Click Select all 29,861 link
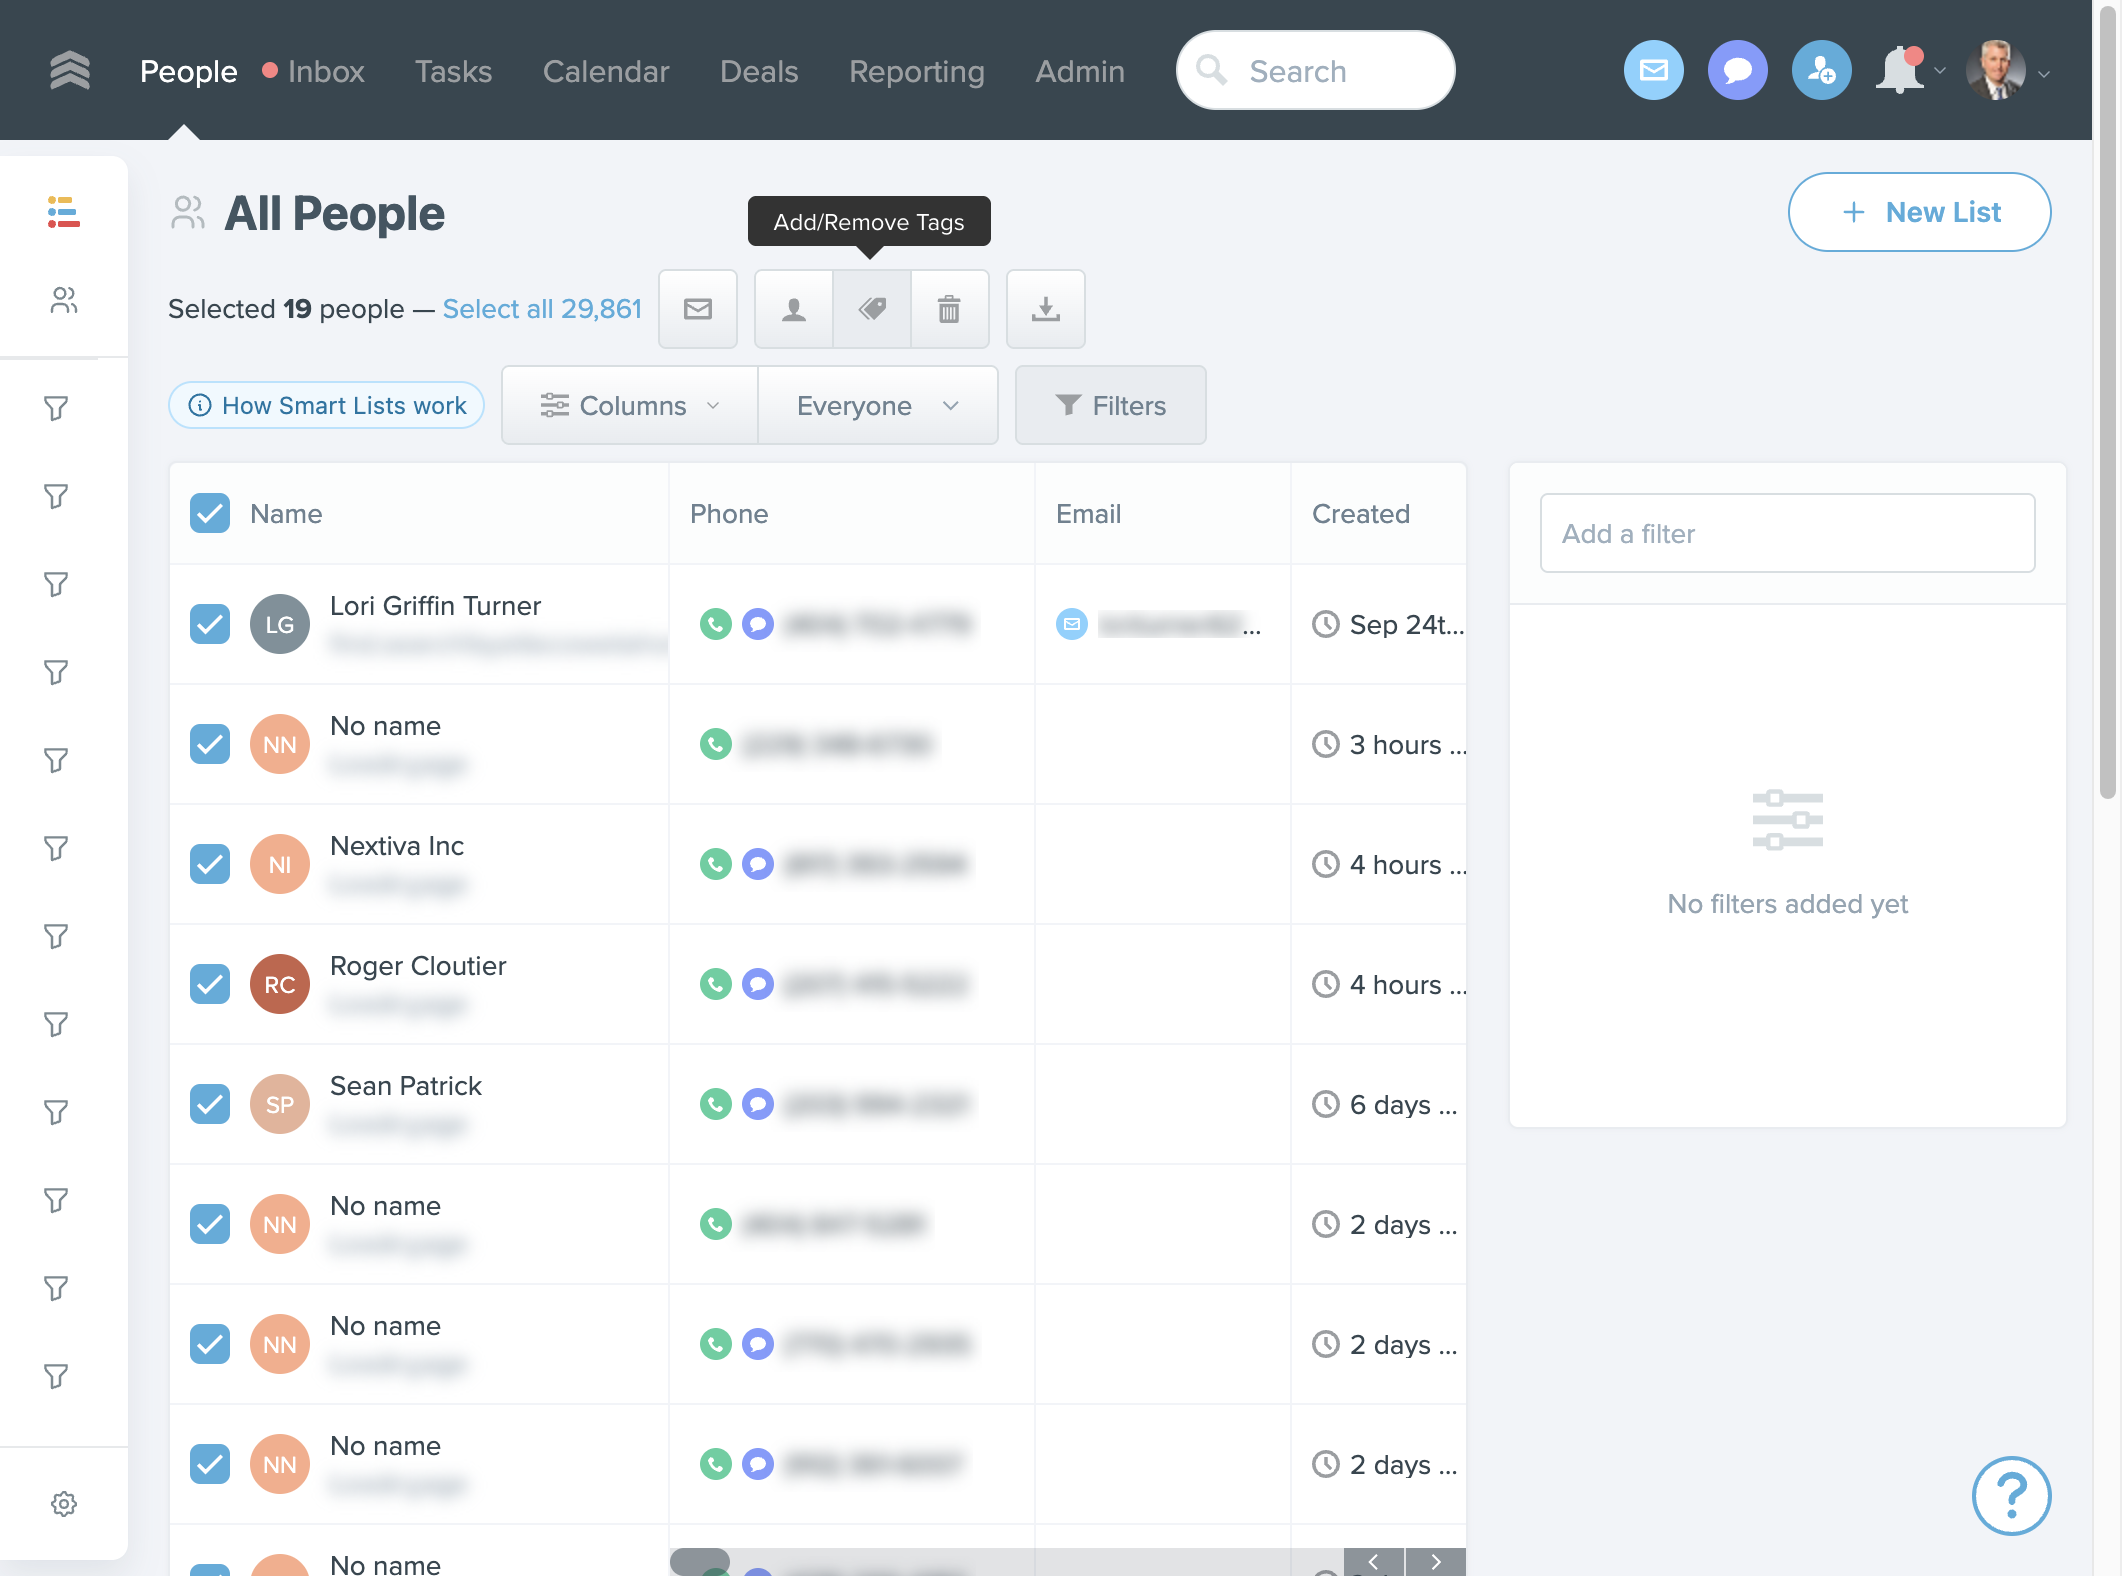This screenshot has width=2122, height=1576. coord(542,309)
